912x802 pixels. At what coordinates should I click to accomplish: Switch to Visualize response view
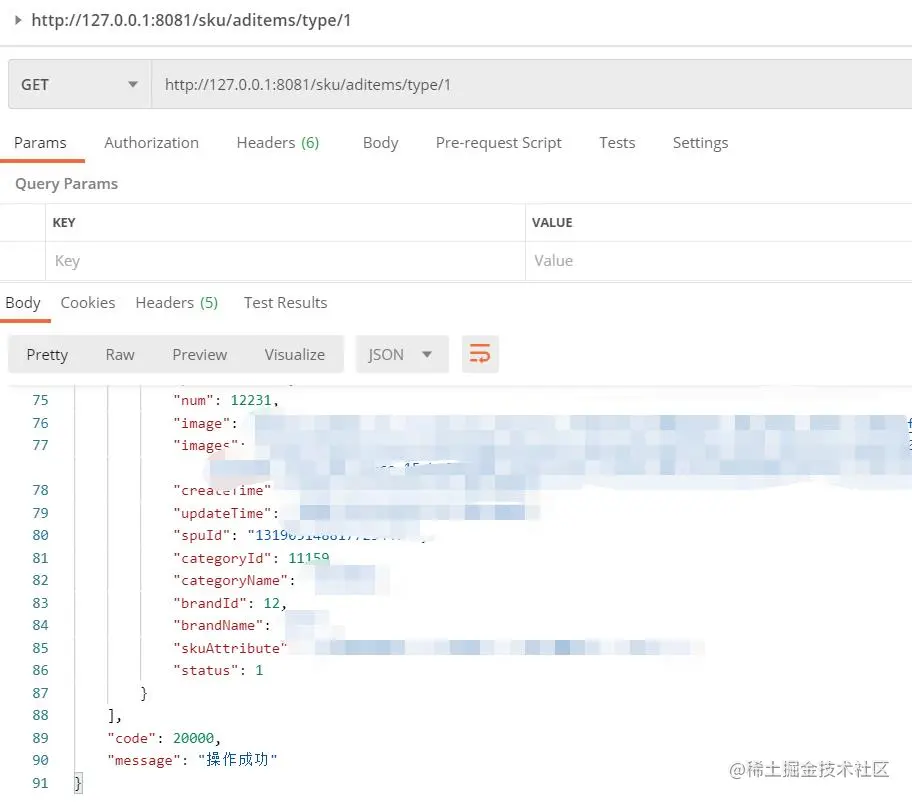294,354
